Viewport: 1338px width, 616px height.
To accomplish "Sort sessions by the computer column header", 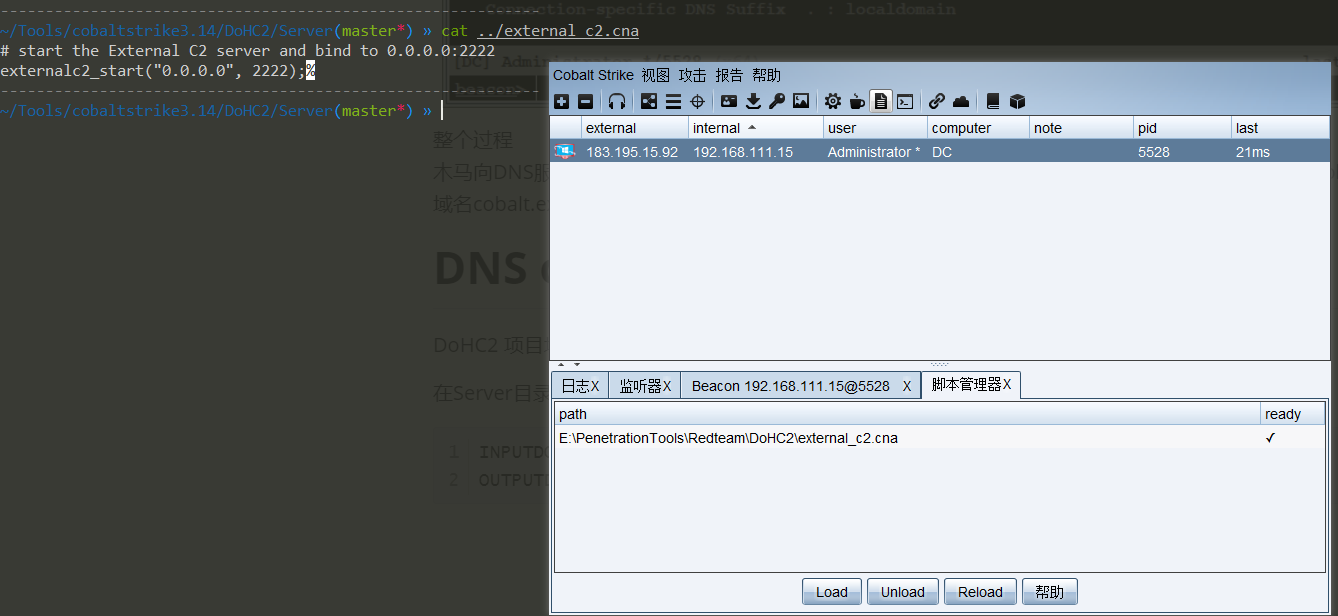I will click(x=978, y=128).
